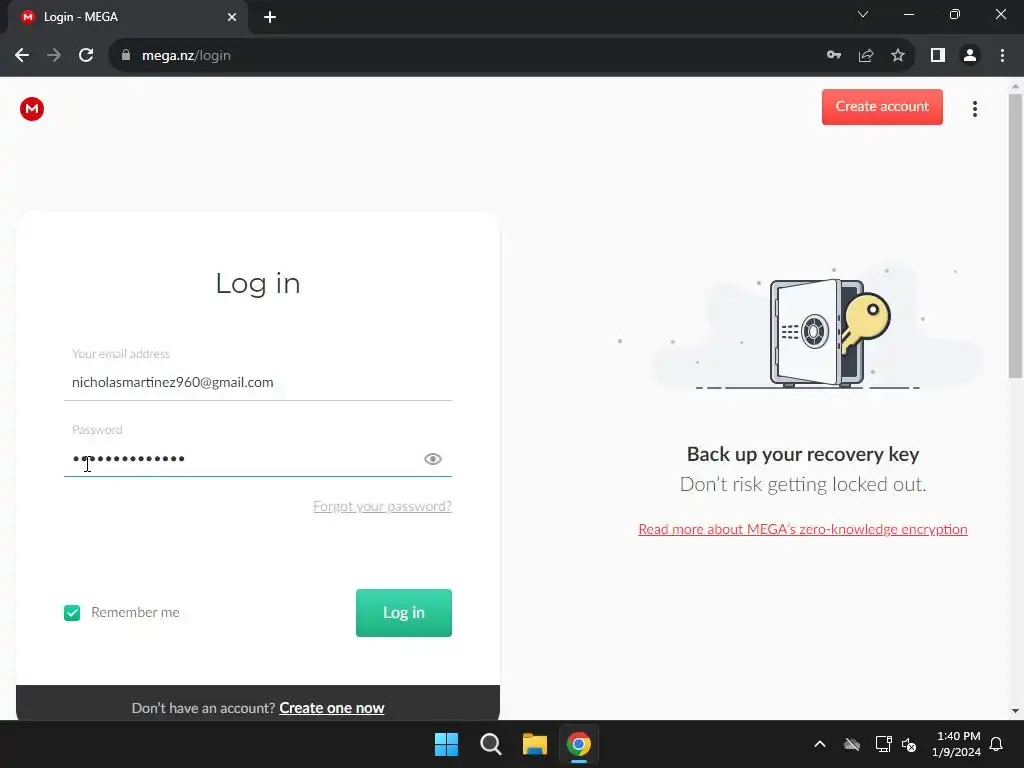Open network tray icon
Viewport: 1024px width, 768px height.
pyautogui.click(x=883, y=744)
